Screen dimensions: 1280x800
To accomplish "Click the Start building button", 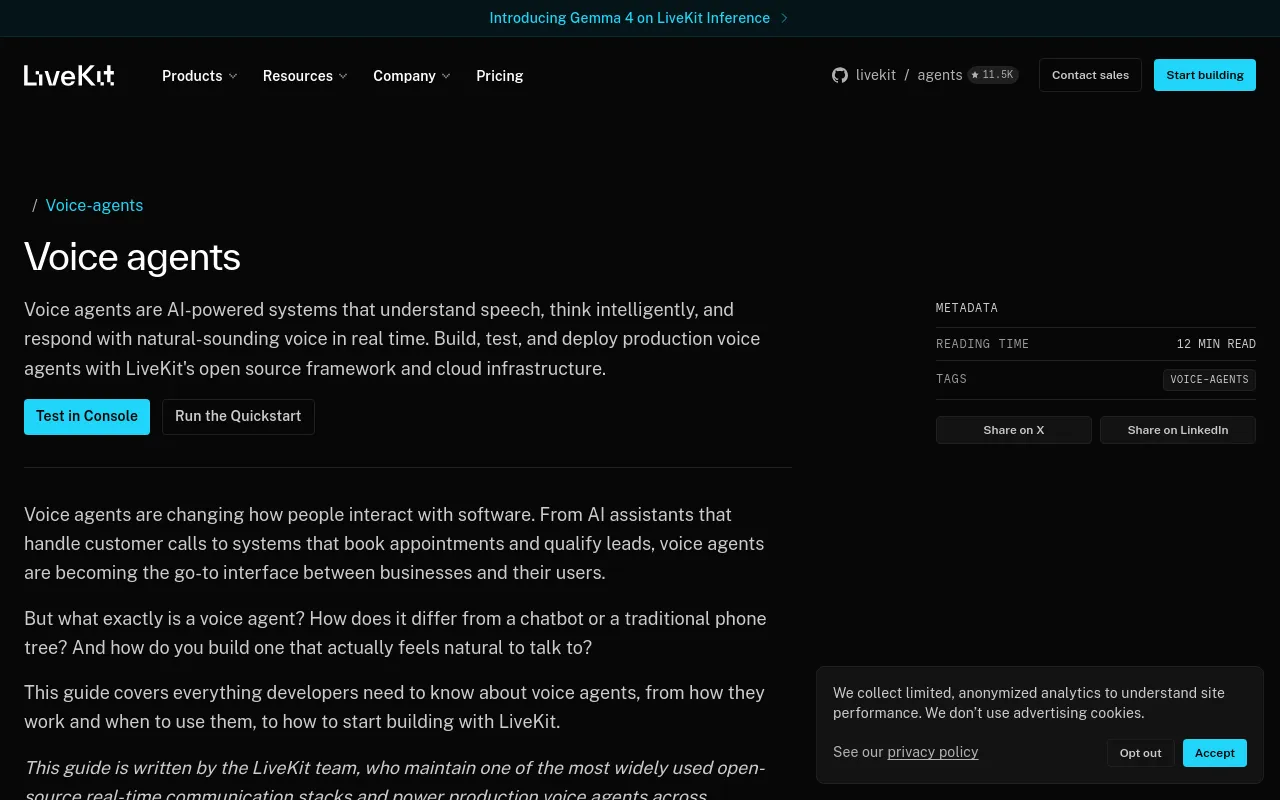I will tap(1205, 75).
